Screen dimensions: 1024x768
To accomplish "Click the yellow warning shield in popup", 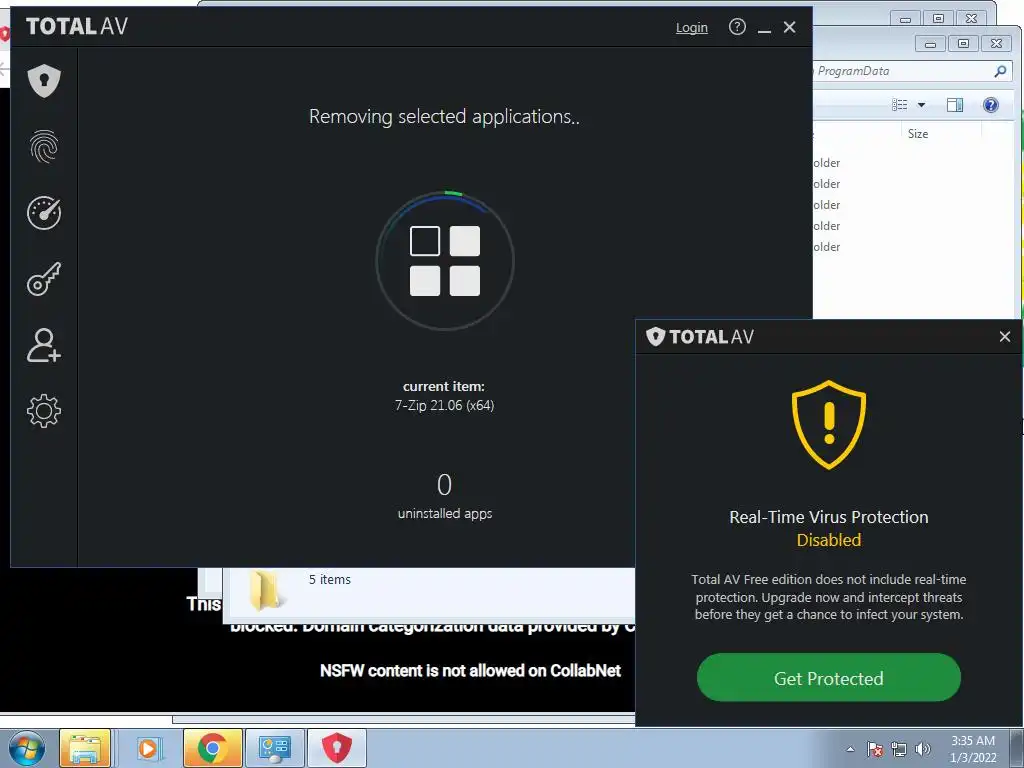I will click(x=829, y=424).
